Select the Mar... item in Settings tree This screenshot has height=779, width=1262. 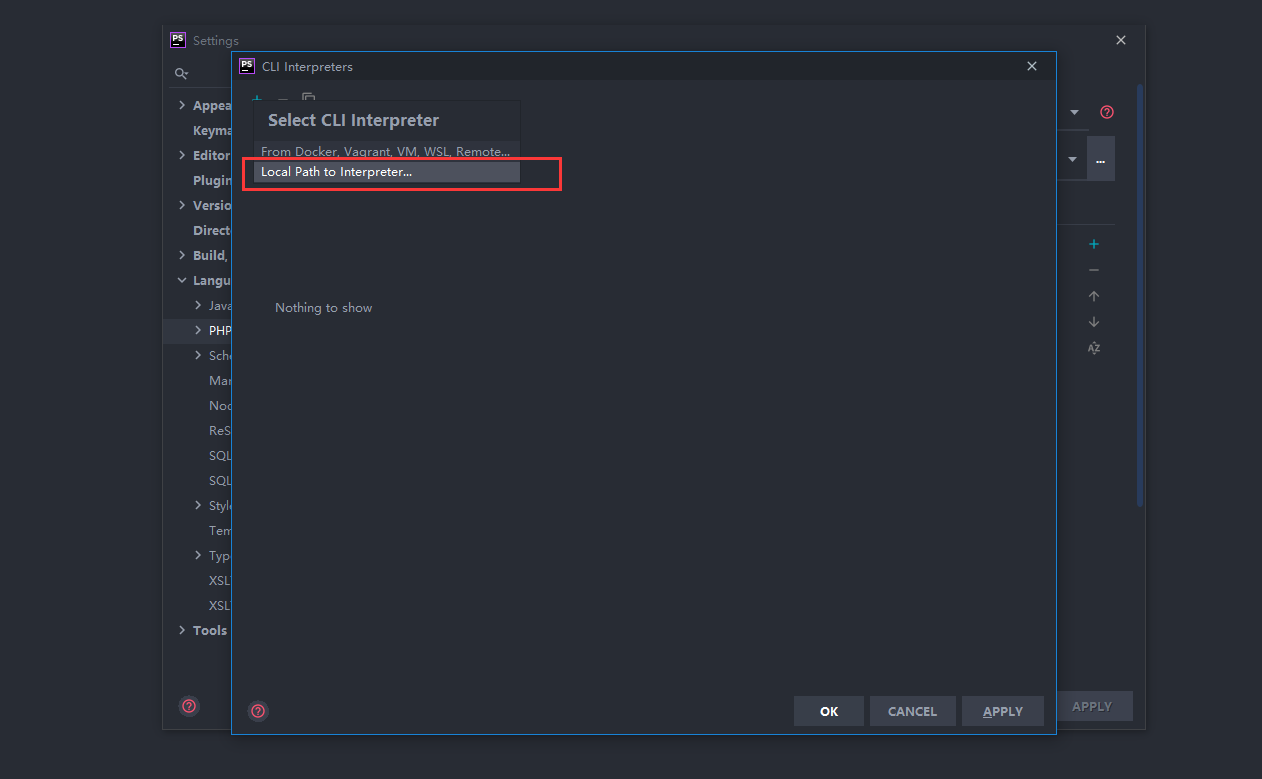[220, 380]
